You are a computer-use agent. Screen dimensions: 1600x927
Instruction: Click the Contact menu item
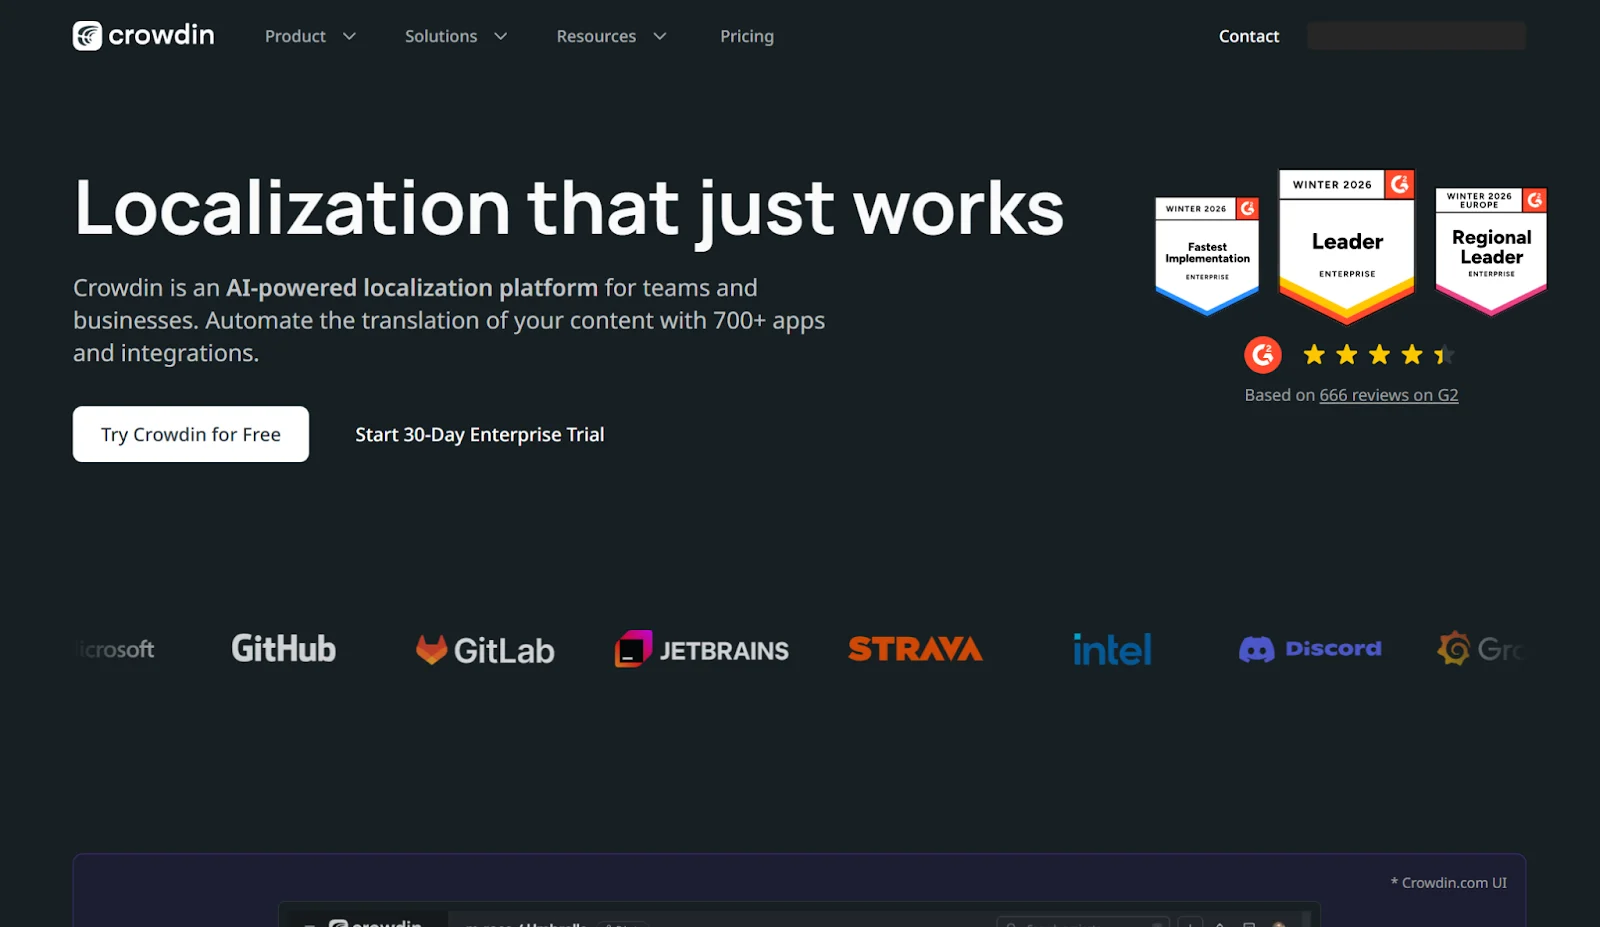click(x=1248, y=36)
